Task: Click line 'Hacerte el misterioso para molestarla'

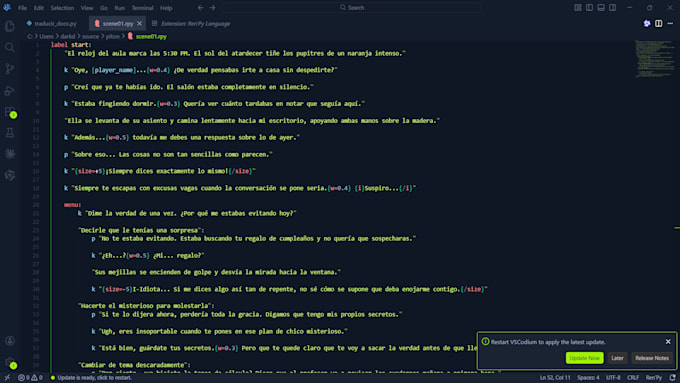Action: click(146, 306)
